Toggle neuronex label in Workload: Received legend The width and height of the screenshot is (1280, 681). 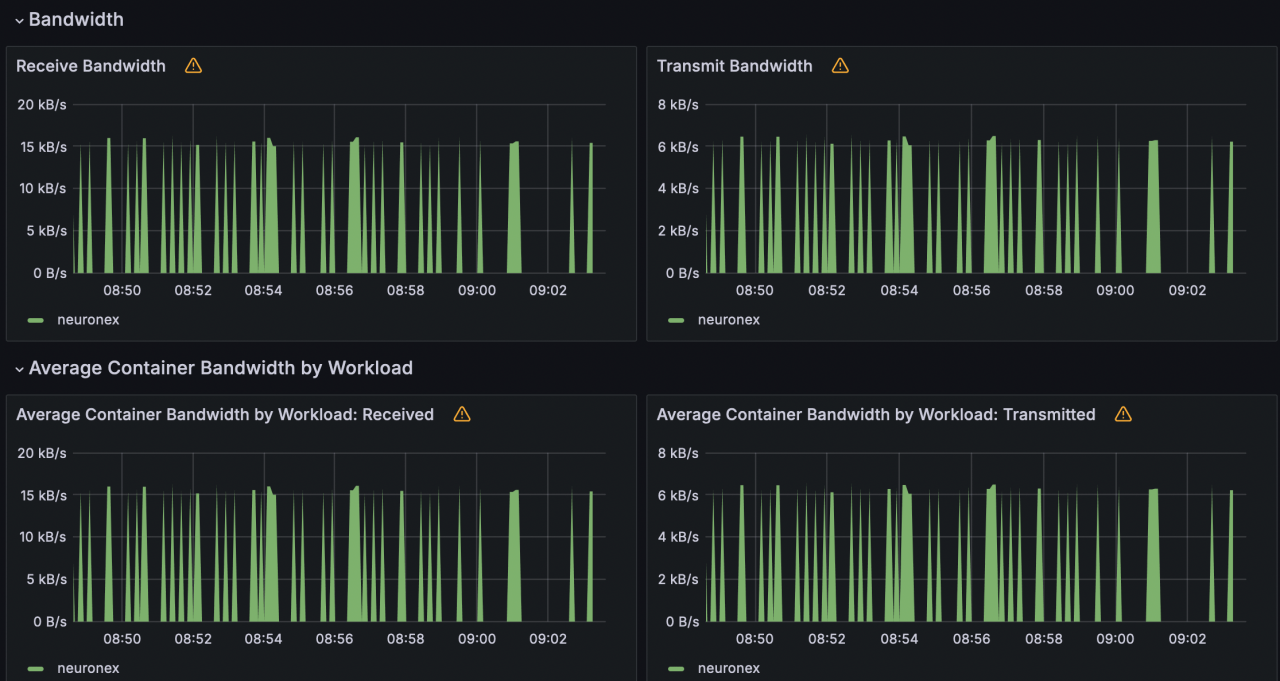[x=88, y=668]
